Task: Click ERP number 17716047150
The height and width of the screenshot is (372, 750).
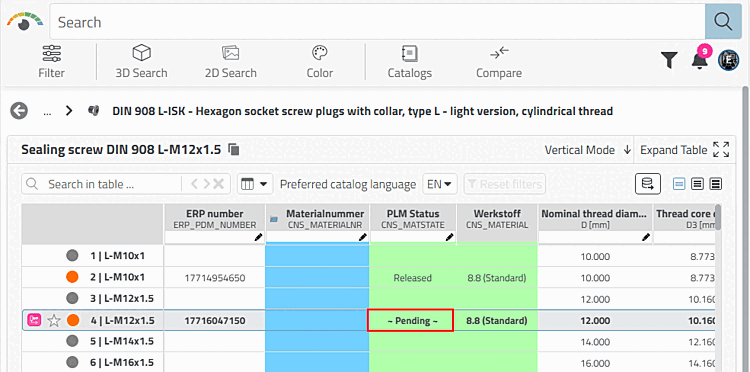Action: point(215,320)
